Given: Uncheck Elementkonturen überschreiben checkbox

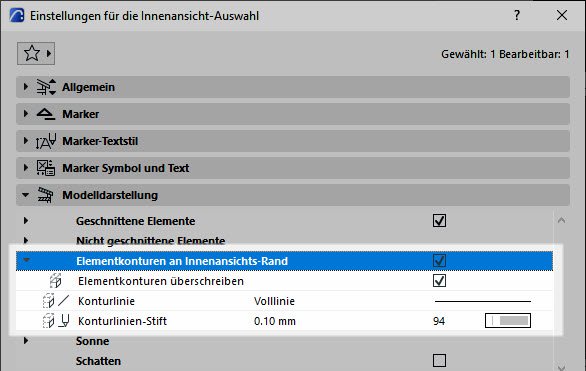Looking at the screenshot, I should click(x=439, y=281).
